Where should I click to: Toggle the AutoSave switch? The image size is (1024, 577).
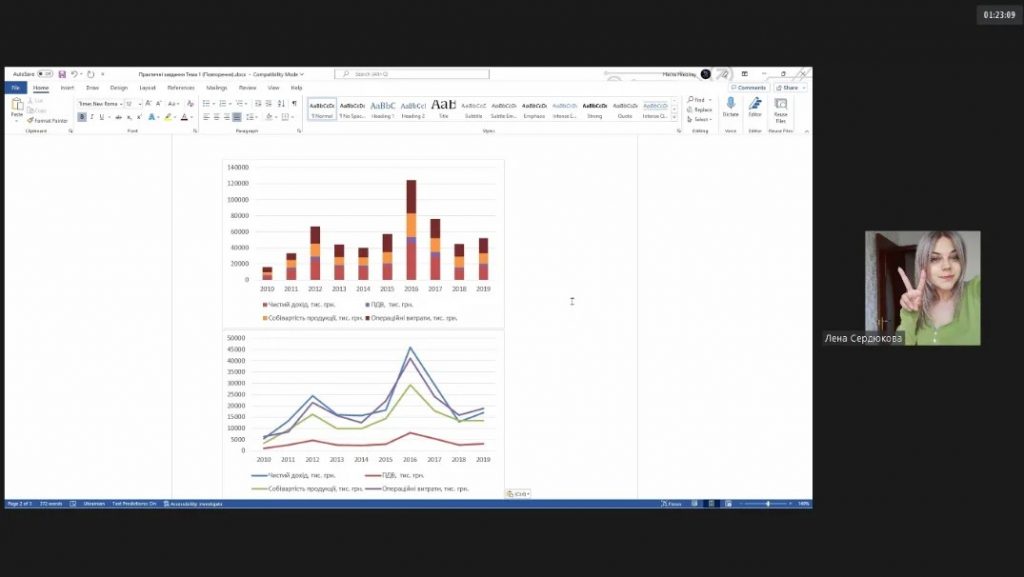coord(45,74)
